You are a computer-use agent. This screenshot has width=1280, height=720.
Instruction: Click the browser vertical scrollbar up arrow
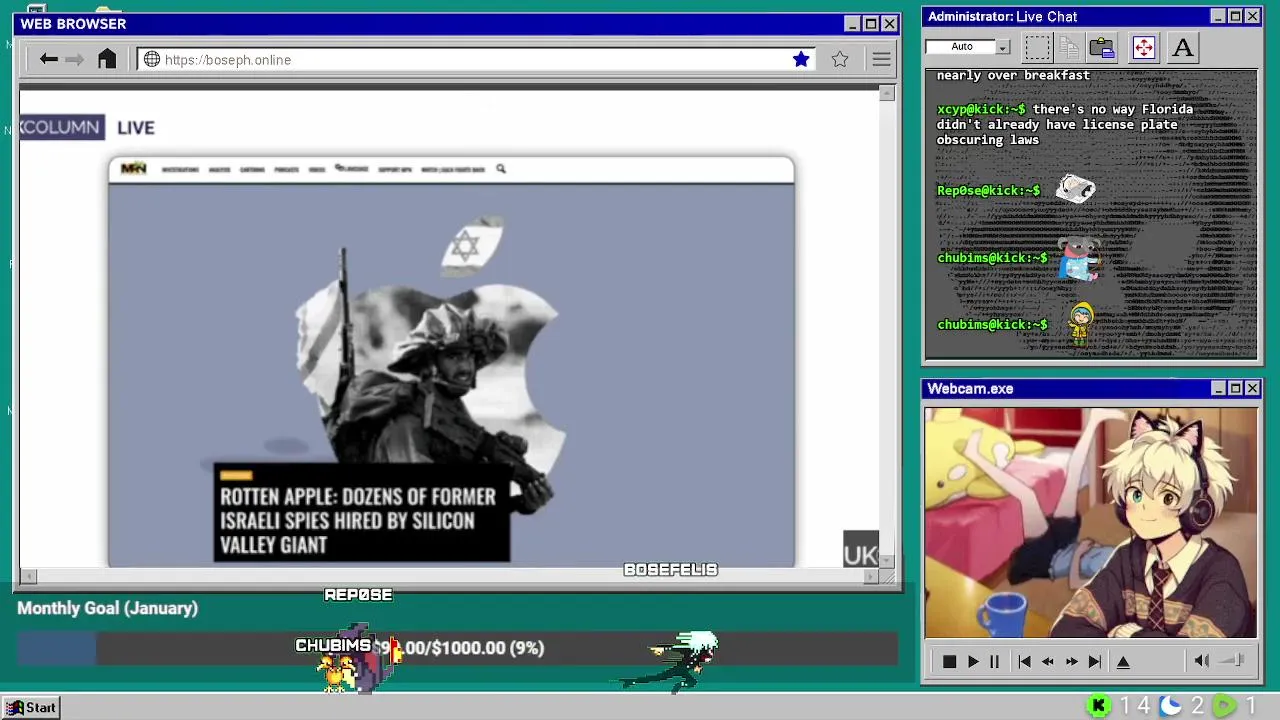click(887, 93)
